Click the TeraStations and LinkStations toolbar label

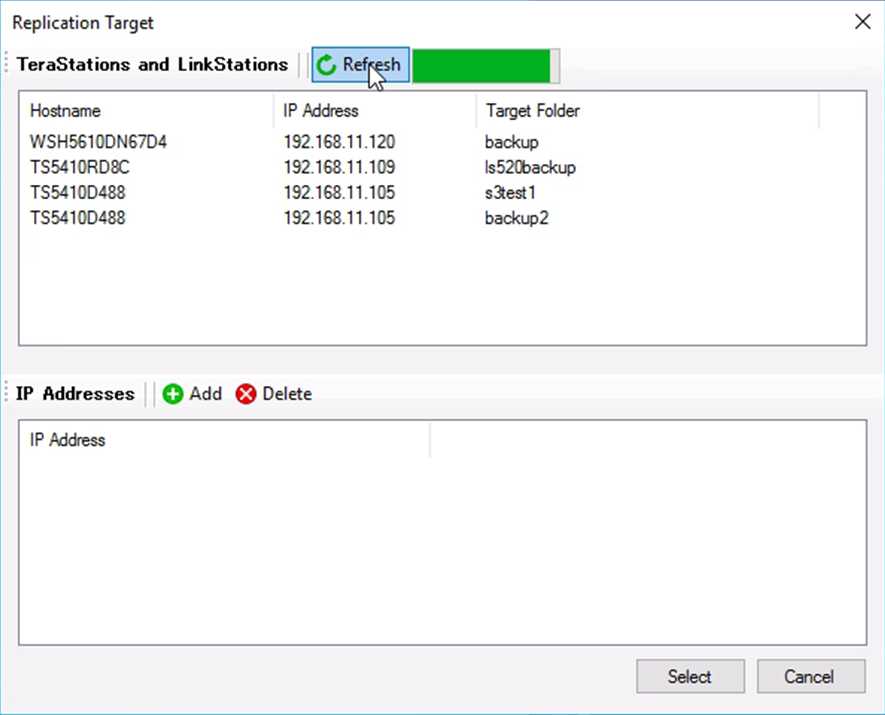coord(152,65)
